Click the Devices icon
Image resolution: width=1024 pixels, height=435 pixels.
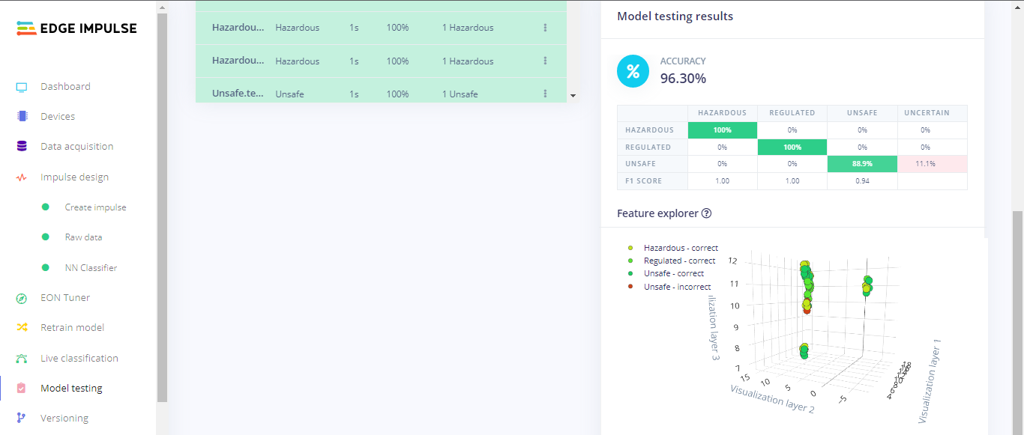tap(21, 117)
